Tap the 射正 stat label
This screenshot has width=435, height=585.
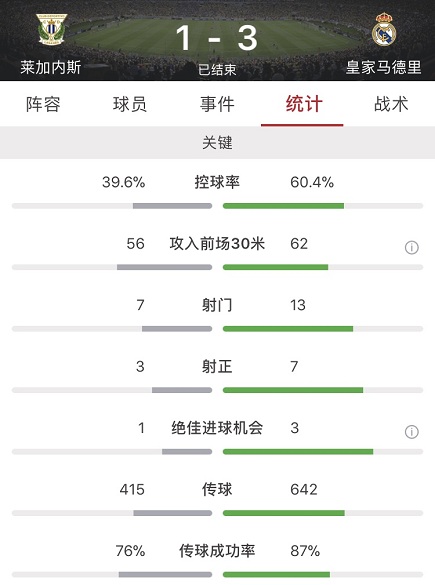point(217,366)
